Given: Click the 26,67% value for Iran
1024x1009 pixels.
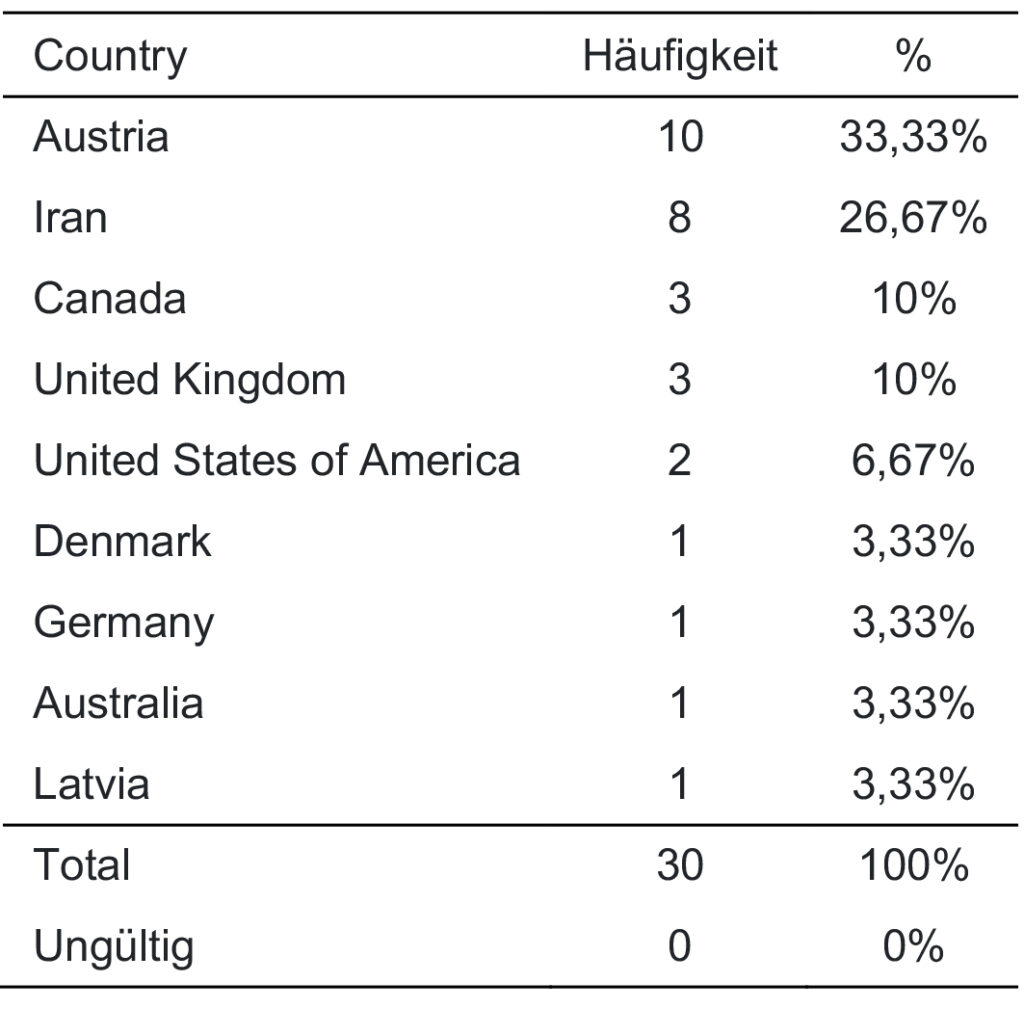Looking at the screenshot, I should point(913,219).
